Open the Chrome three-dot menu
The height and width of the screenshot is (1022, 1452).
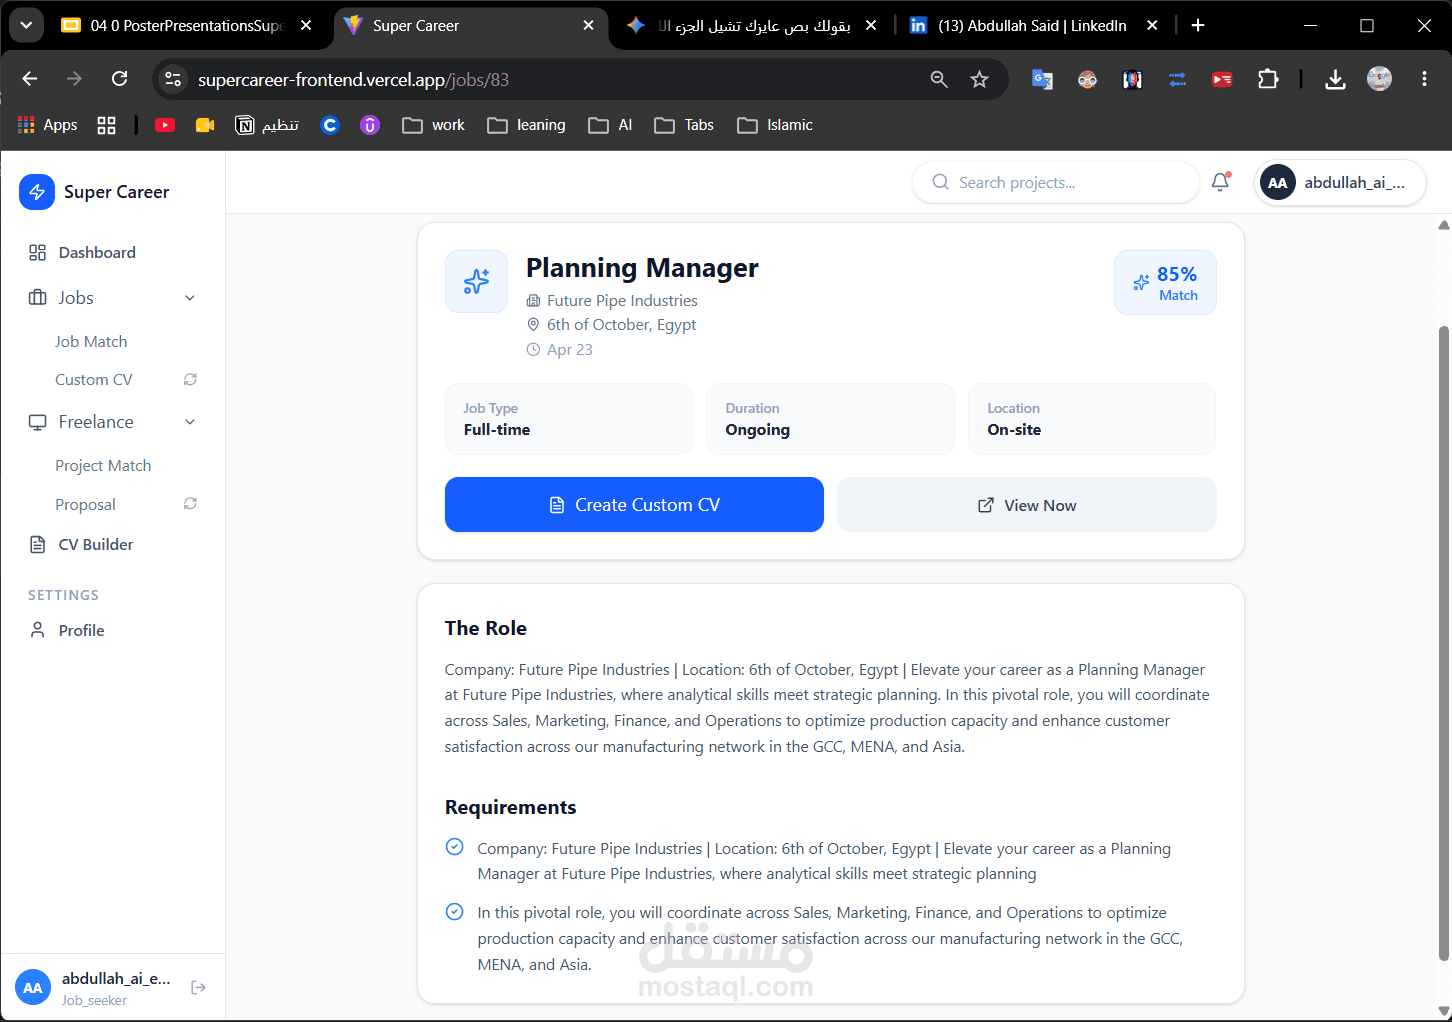pyautogui.click(x=1424, y=79)
